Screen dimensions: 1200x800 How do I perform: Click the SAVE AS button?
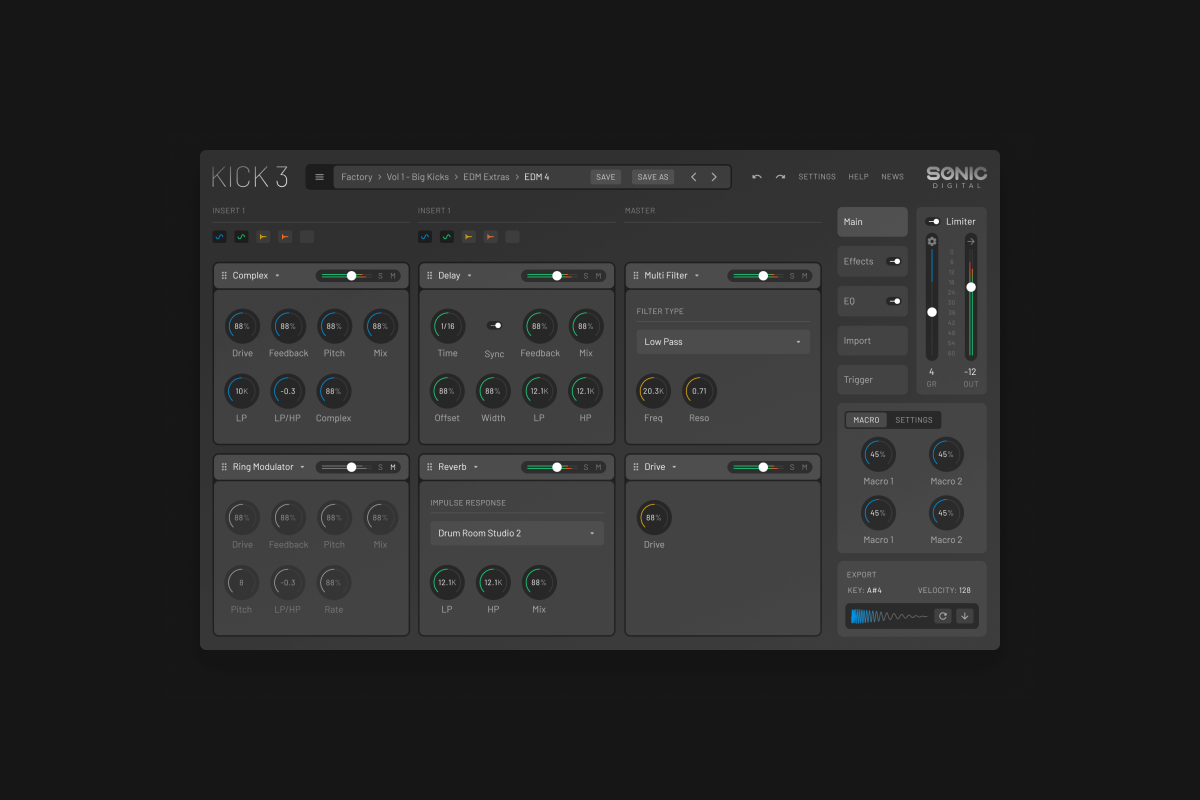click(653, 177)
